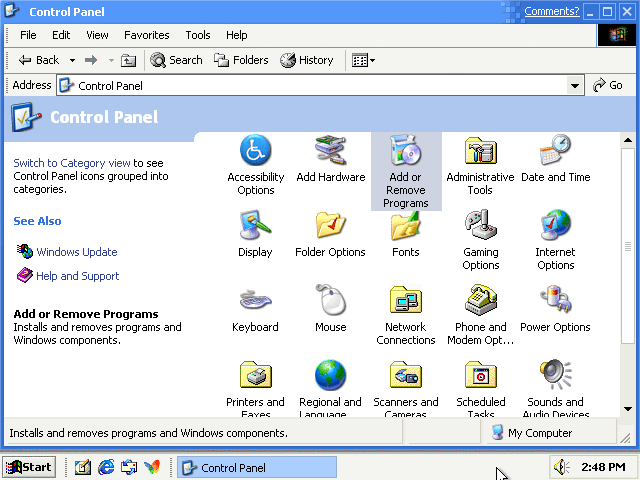
Task: Open the Mouse settings icon
Action: point(330,302)
